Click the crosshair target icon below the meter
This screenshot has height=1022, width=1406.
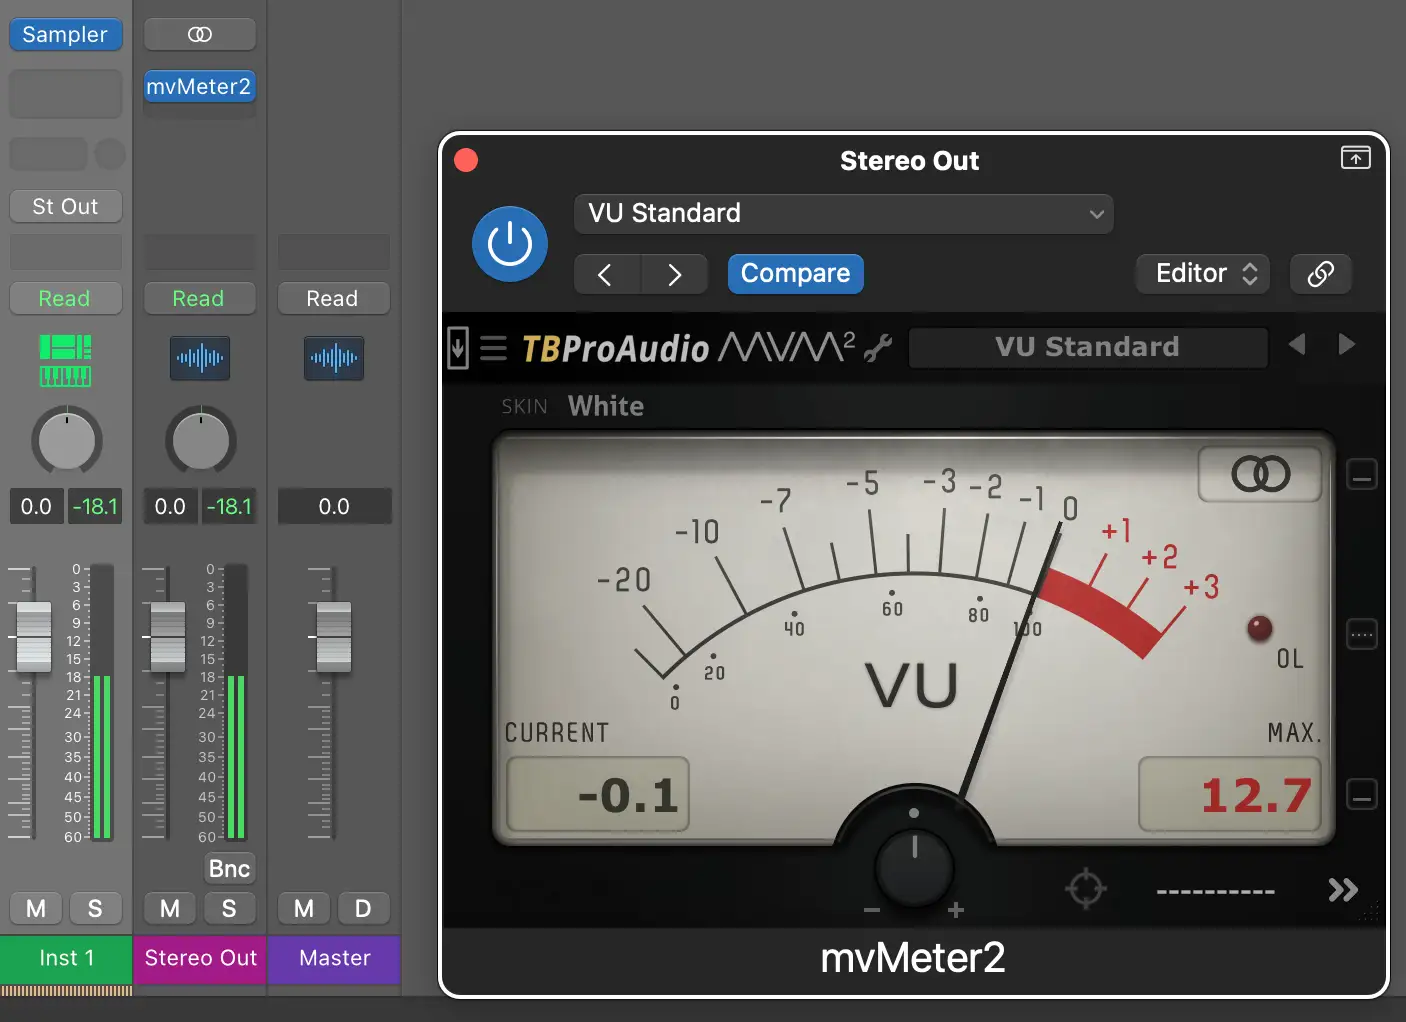pos(1085,888)
